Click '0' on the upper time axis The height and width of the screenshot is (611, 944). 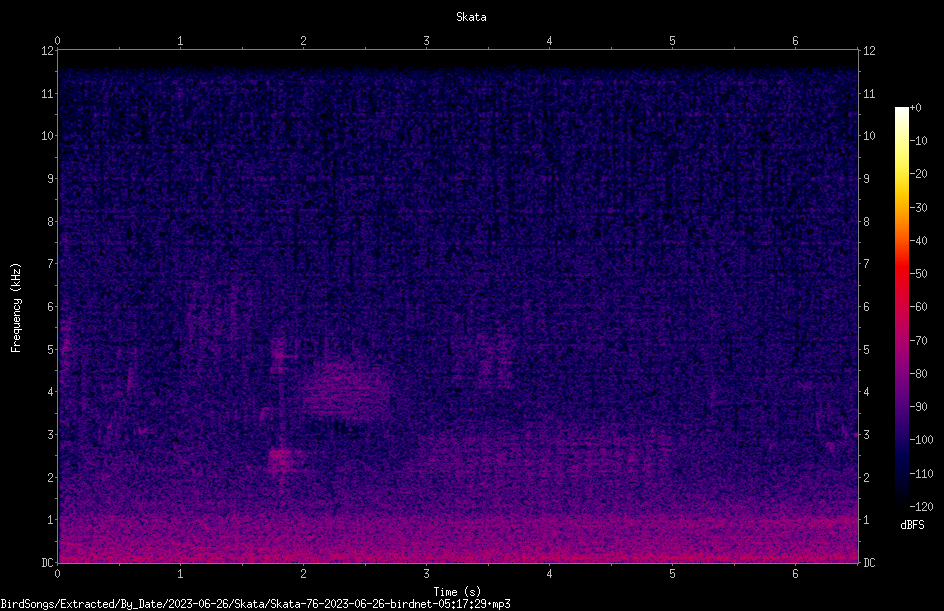point(57,41)
